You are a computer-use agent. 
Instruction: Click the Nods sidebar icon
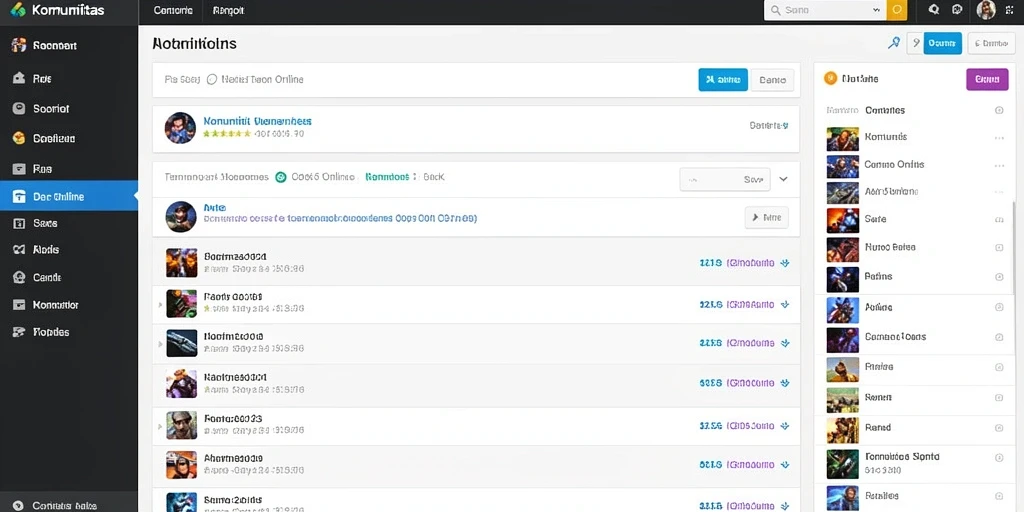19,249
